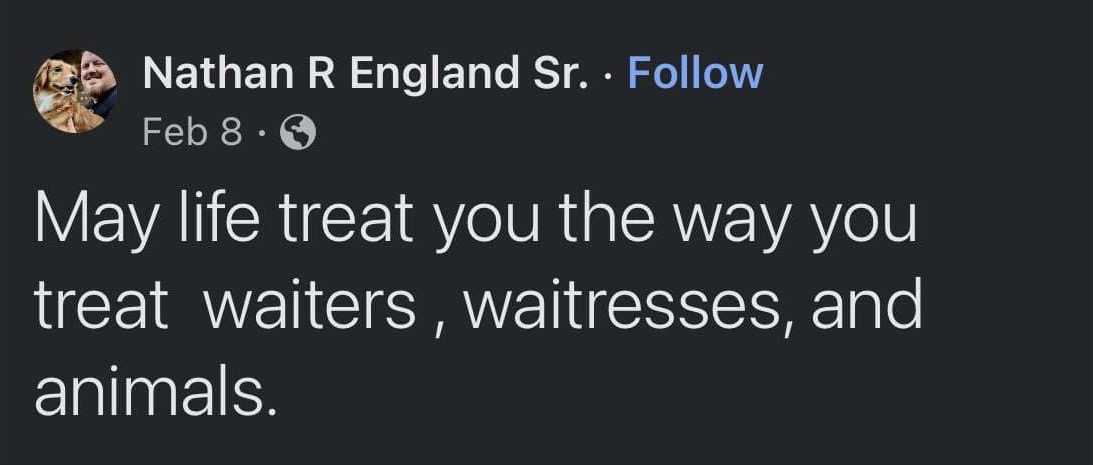The image size is (1093, 465).
Task: Click "Sr." at the end of the author name
Action: click(x=557, y=74)
